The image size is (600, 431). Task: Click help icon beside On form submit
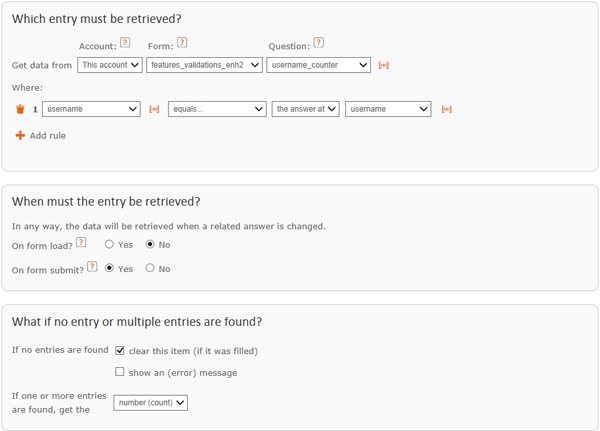pos(92,266)
